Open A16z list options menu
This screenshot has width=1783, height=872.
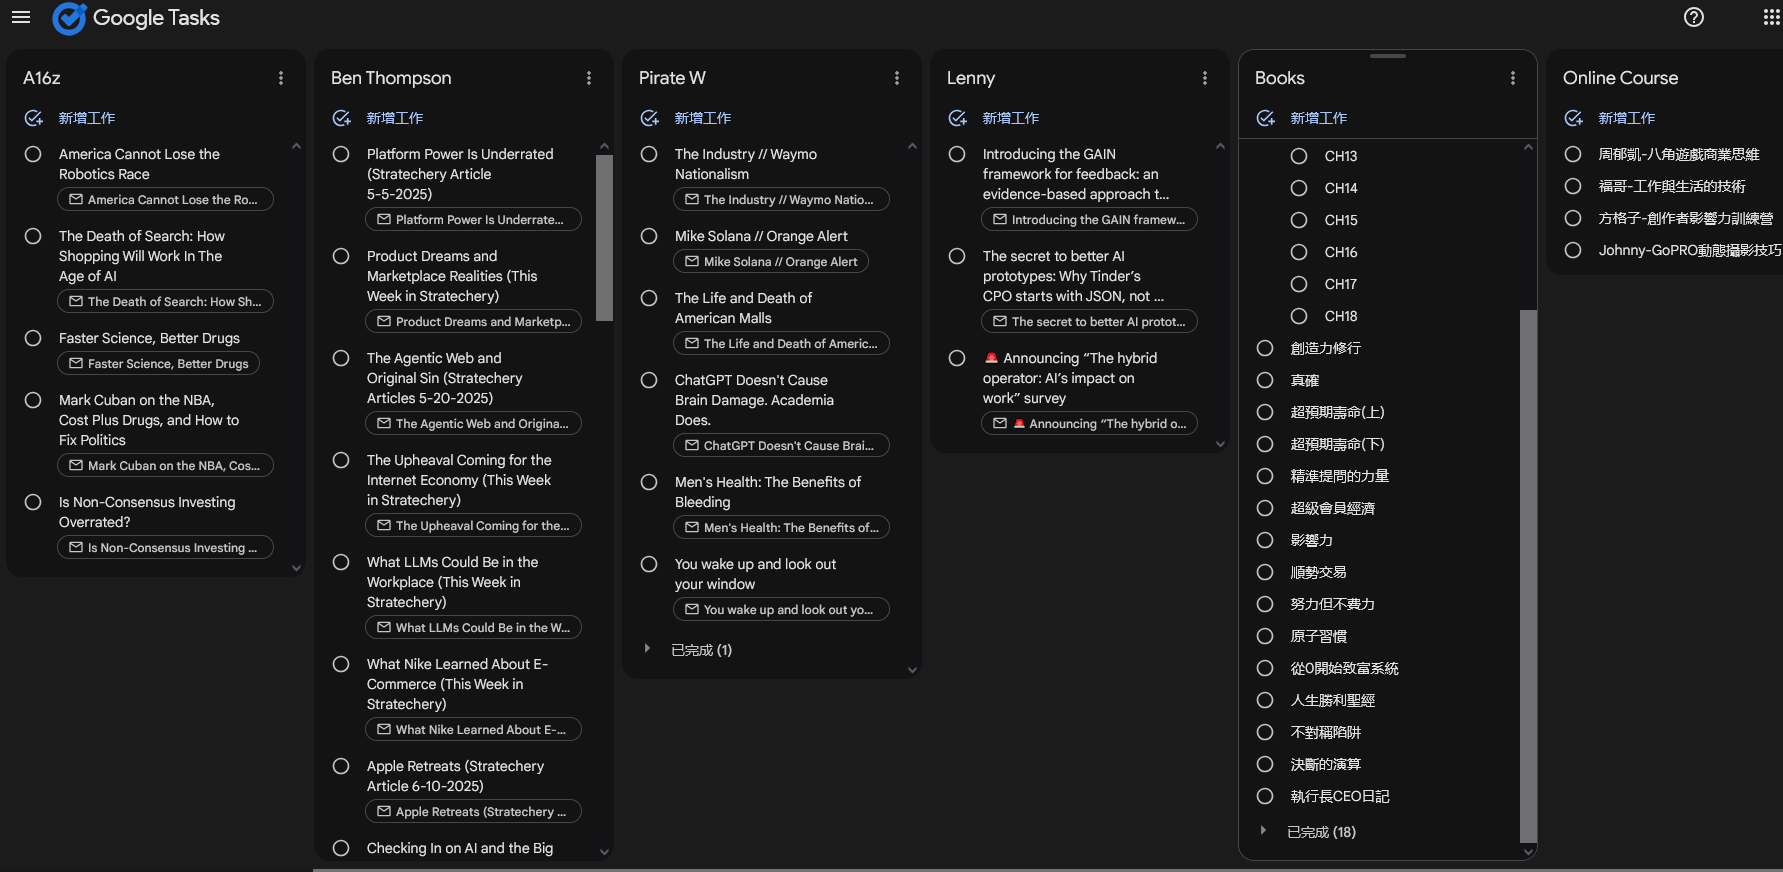(281, 78)
